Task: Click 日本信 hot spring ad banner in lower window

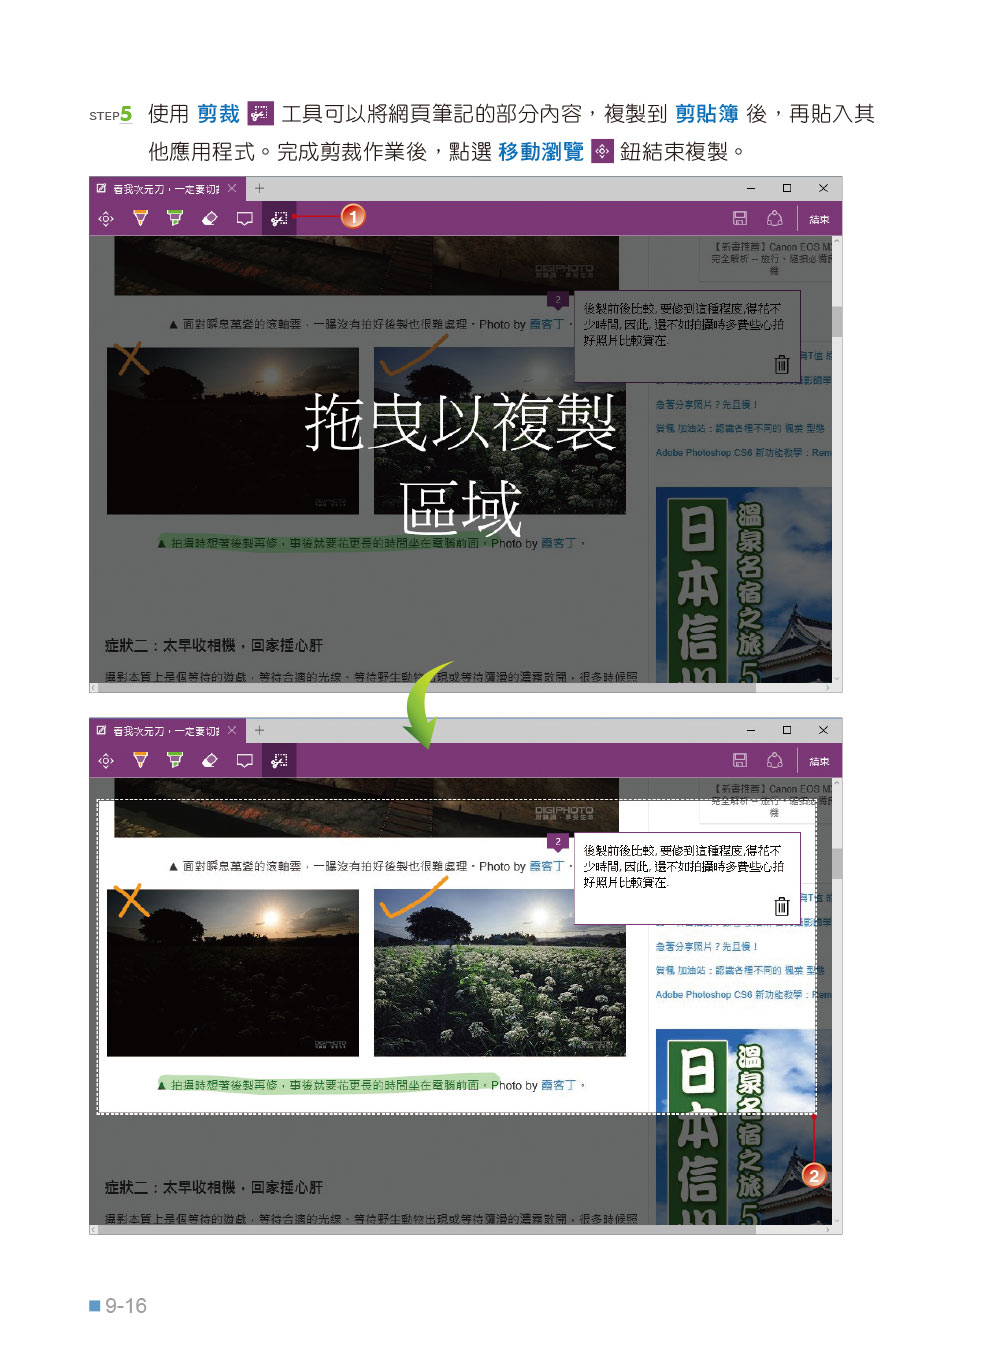Action: (x=743, y=1128)
